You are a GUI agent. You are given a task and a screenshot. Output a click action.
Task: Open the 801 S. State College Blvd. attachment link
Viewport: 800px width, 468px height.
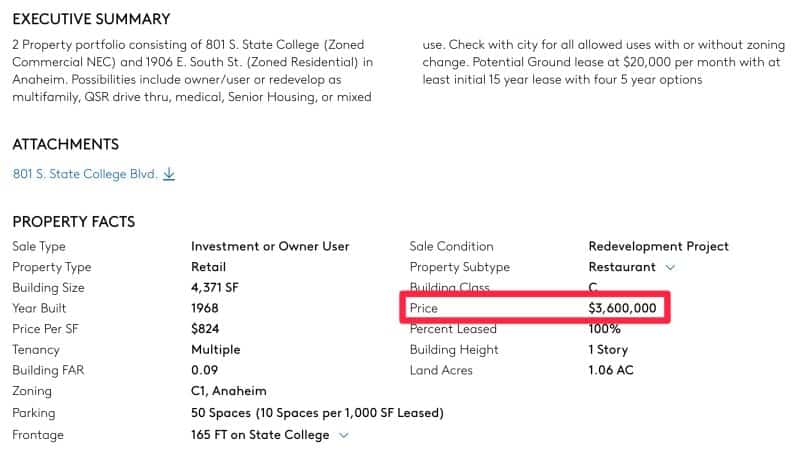tap(85, 174)
